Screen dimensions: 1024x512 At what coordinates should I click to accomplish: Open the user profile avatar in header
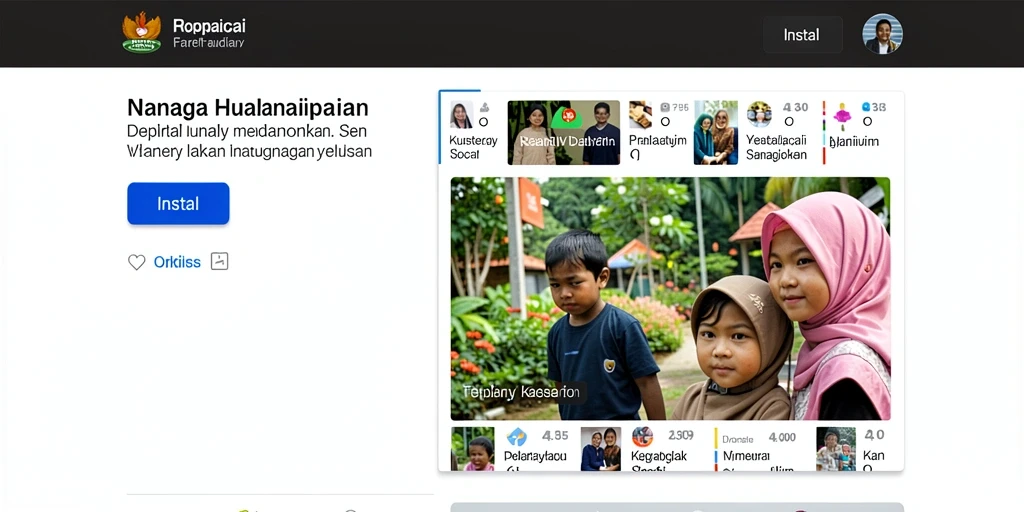(882, 33)
